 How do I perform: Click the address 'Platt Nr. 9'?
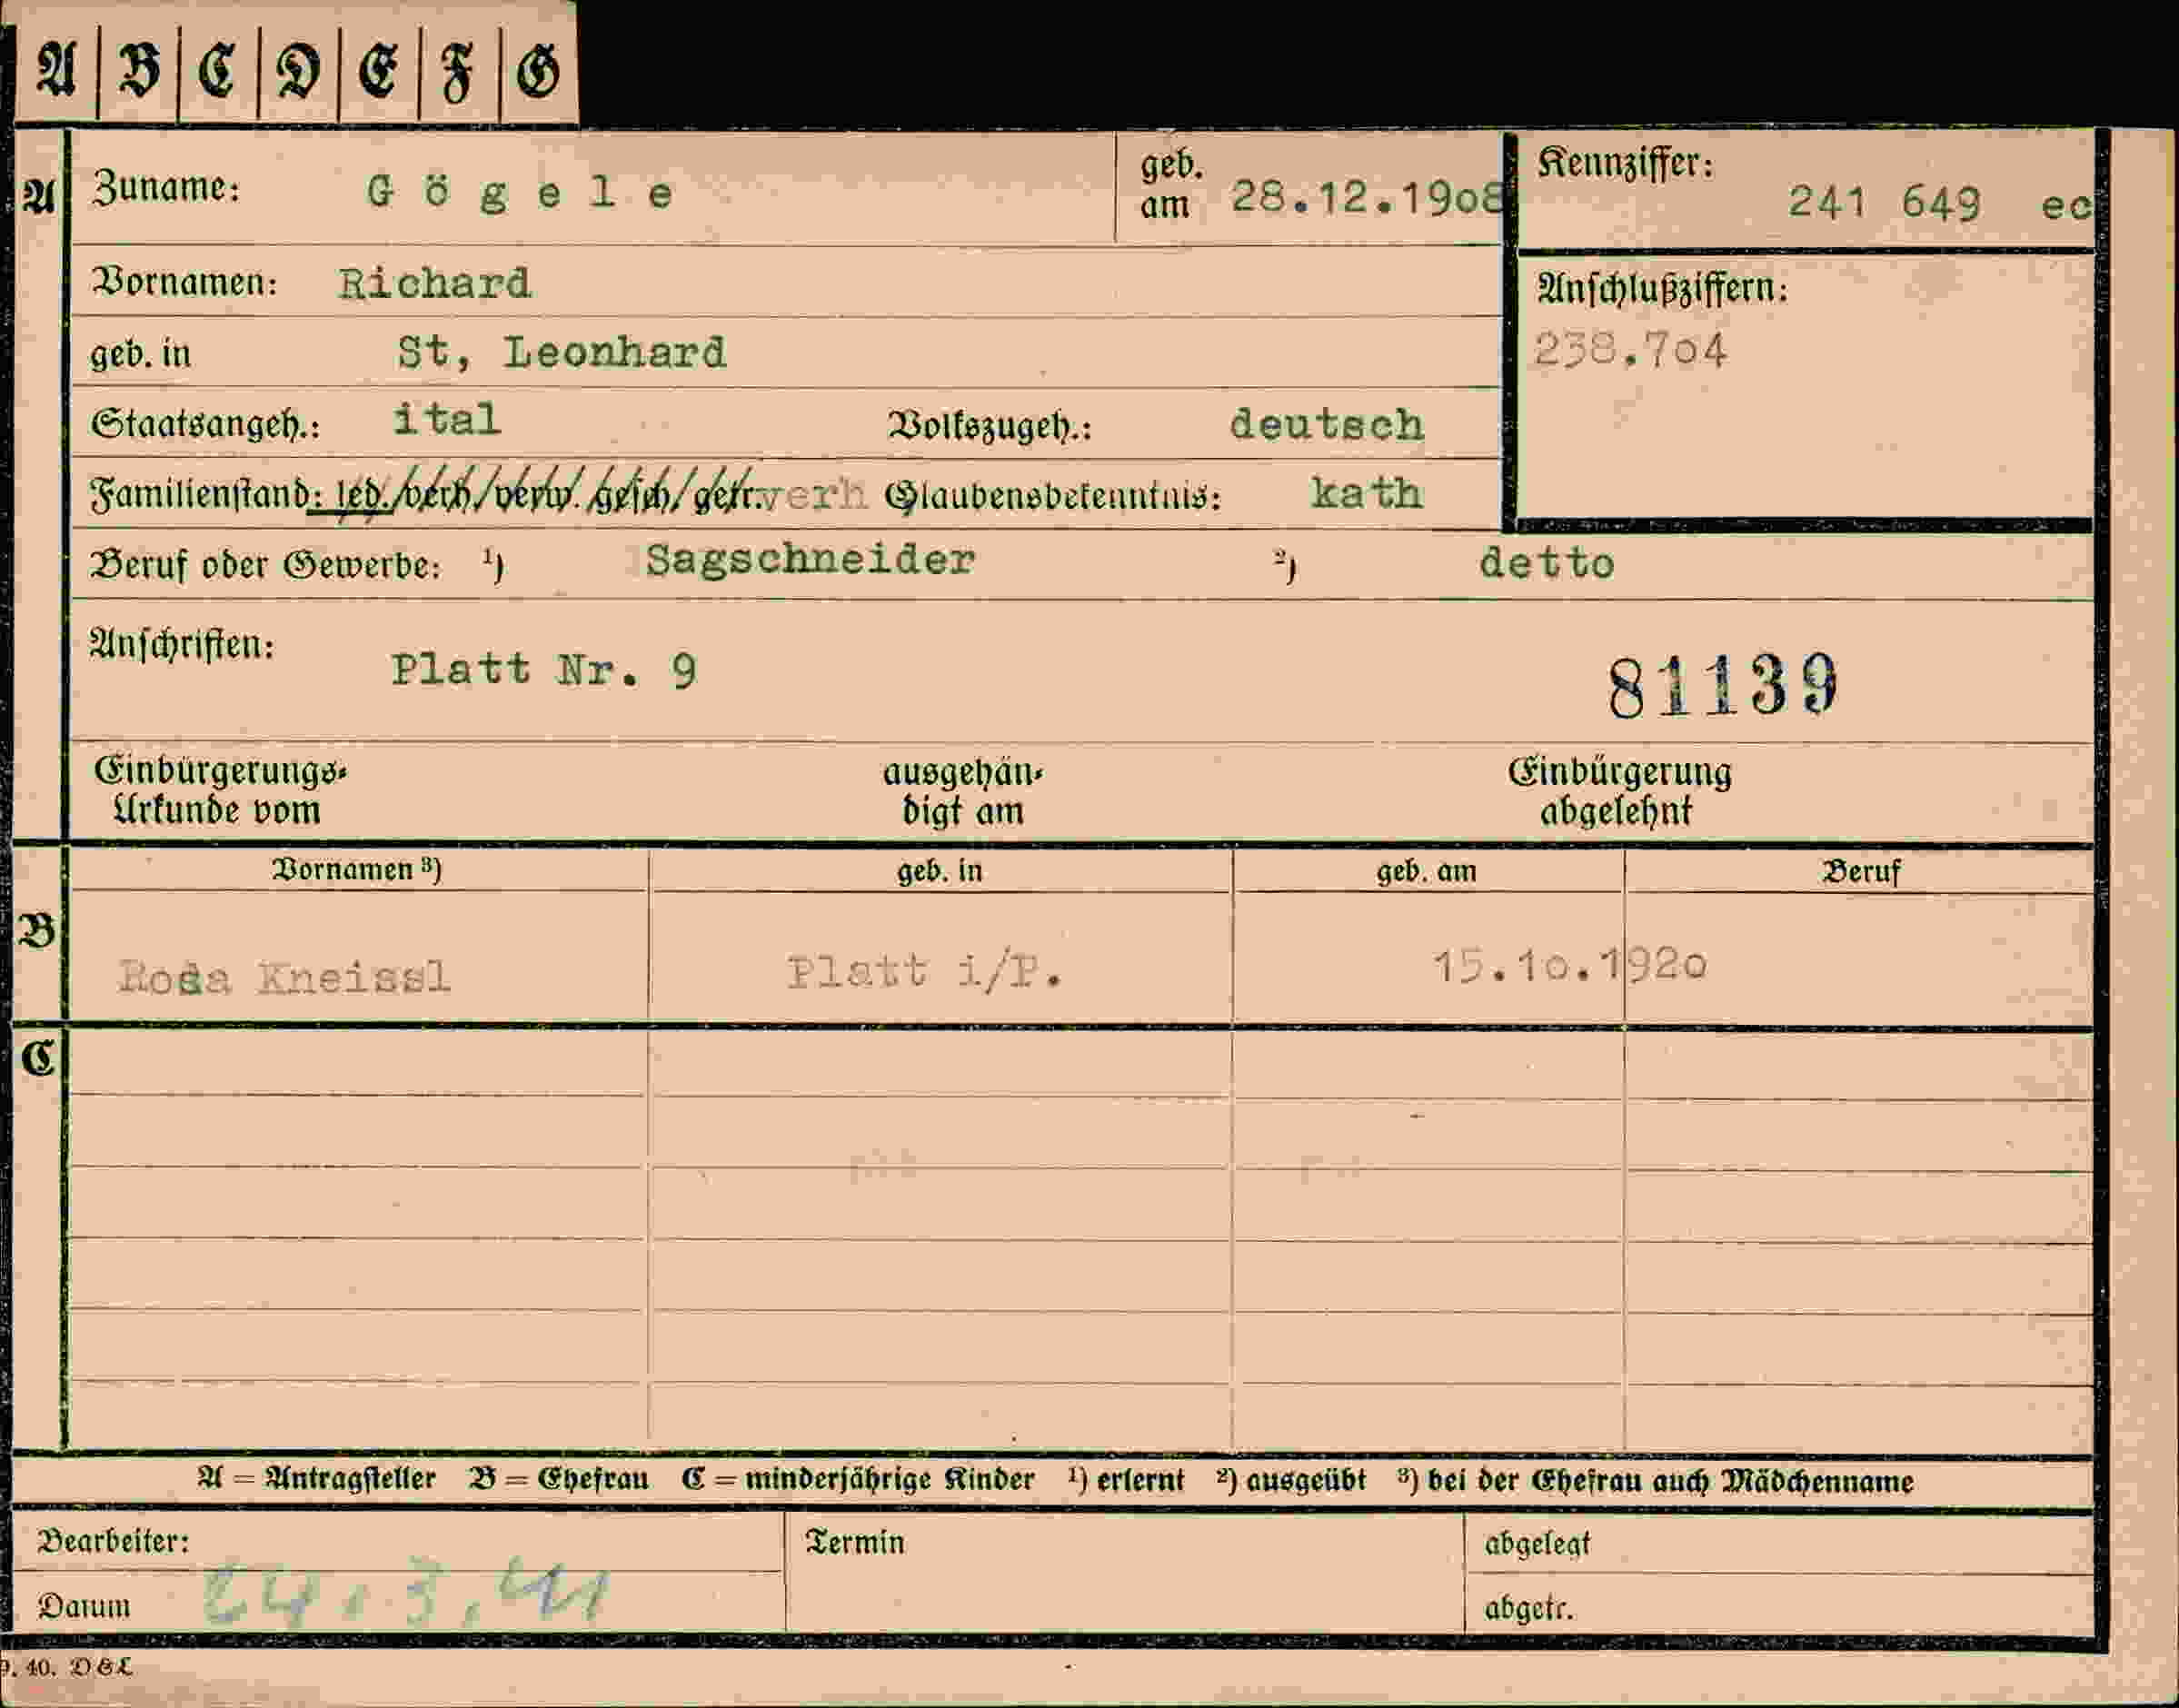(544, 670)
